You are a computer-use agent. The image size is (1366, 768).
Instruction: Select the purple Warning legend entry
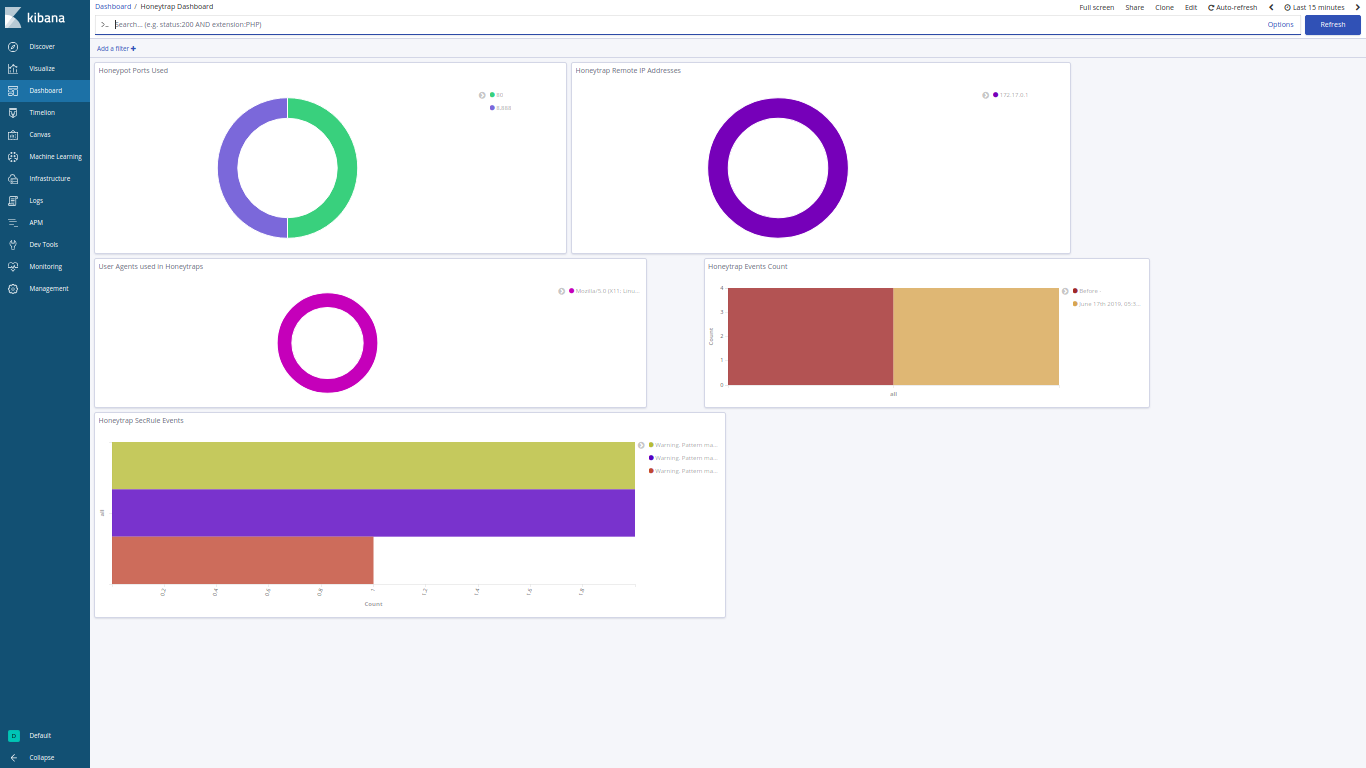[x=683, y=457]
